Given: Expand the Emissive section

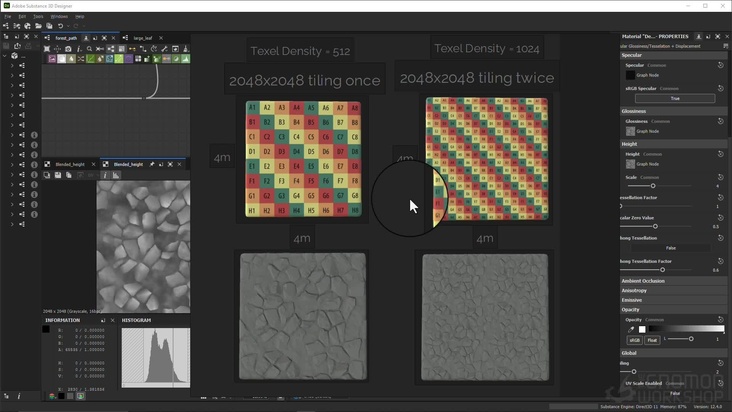Looking at the screenshot, I should [632, 300].
